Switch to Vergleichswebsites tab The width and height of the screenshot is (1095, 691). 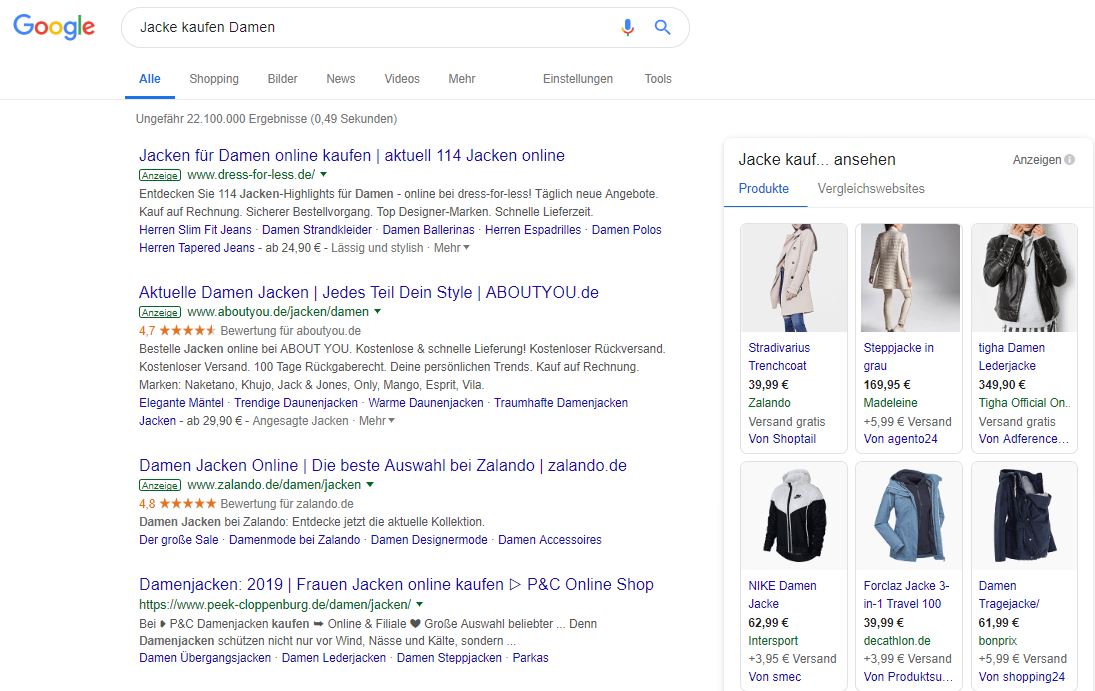pos(871,189)
